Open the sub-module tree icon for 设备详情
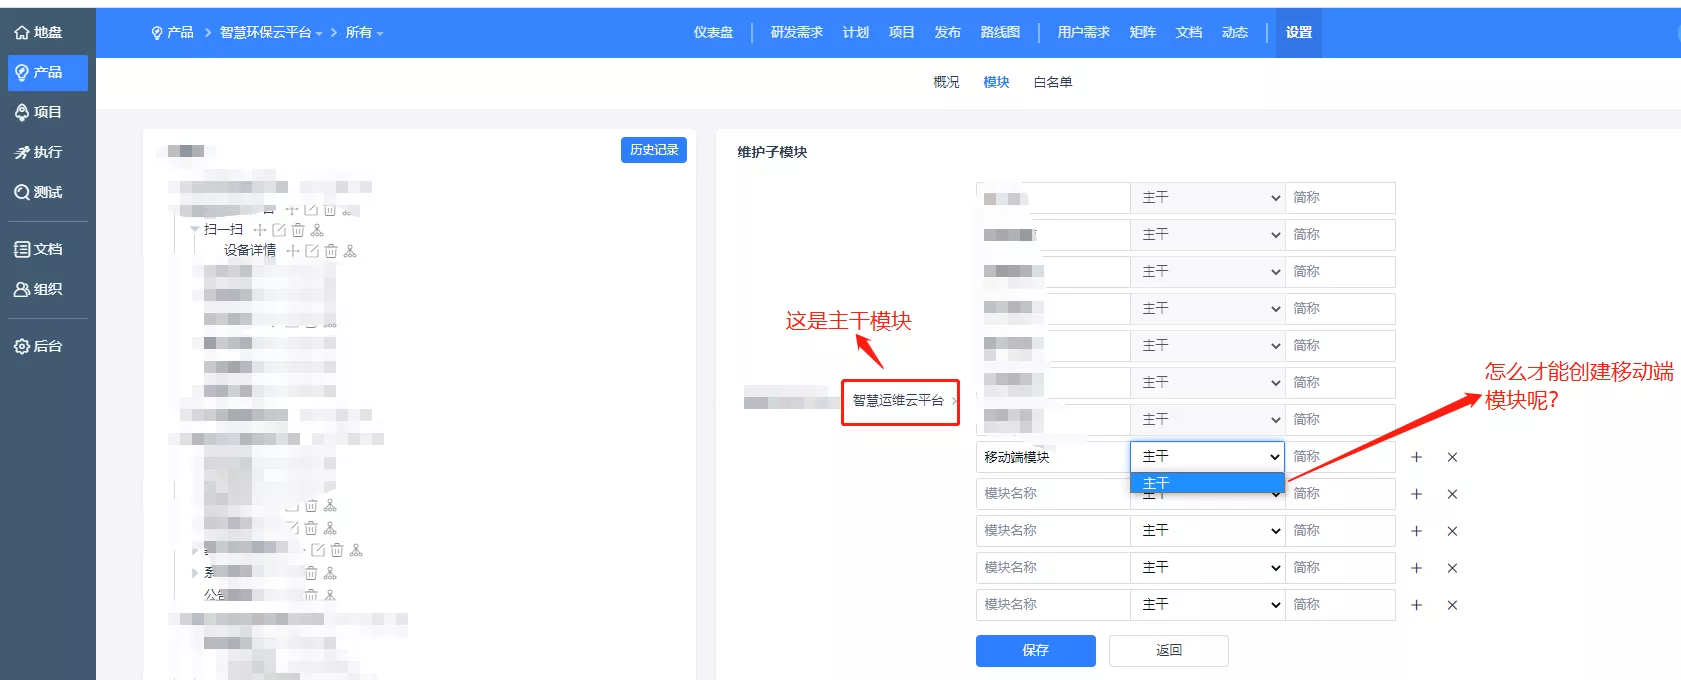Image resolution: width=1681 pixels, height=680 pixels. [350, 251]
